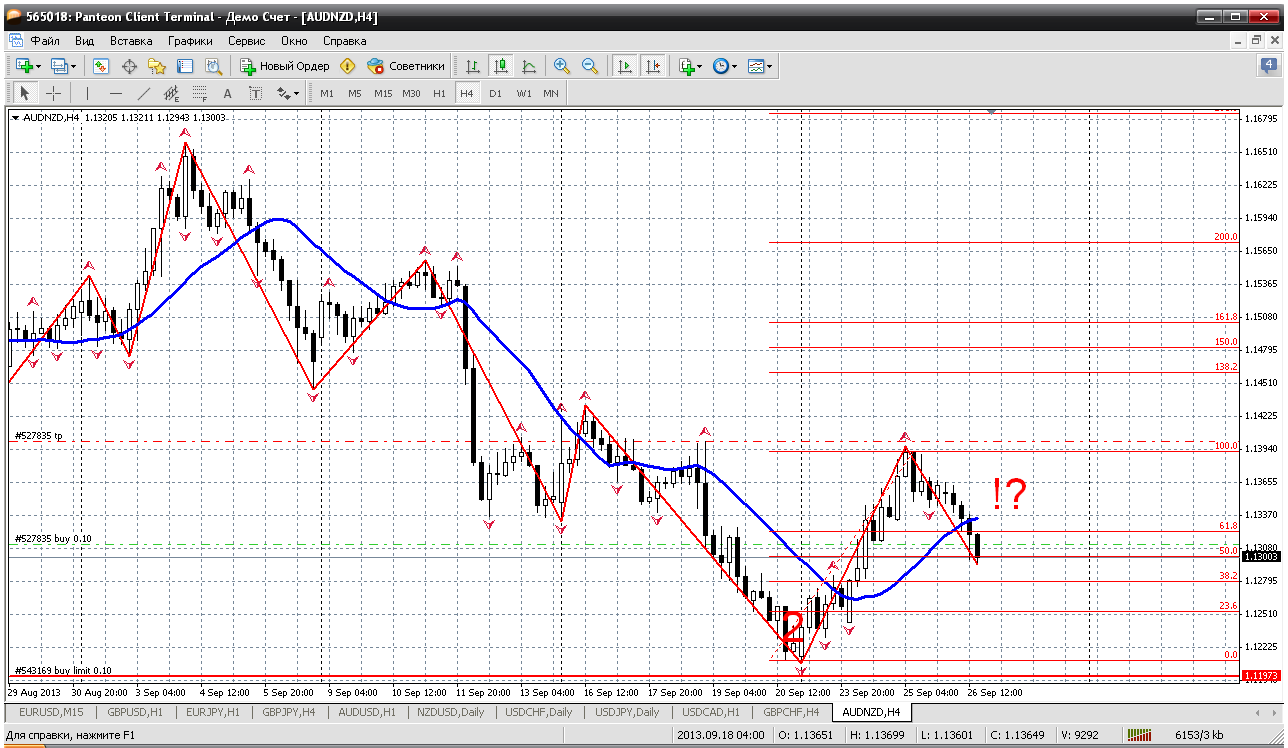Click the connection status bars indicator

(x=1141, y=736)
